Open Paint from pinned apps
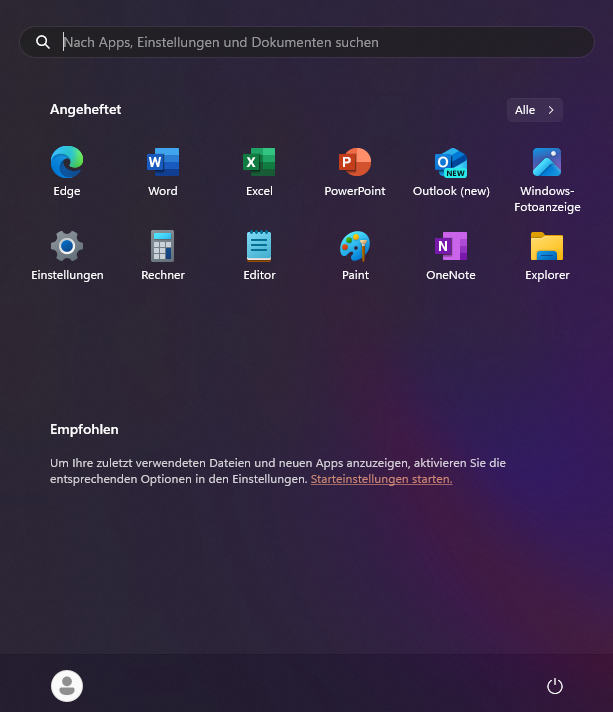This screenshot has width=613, height=712. (x=355, y=256)
